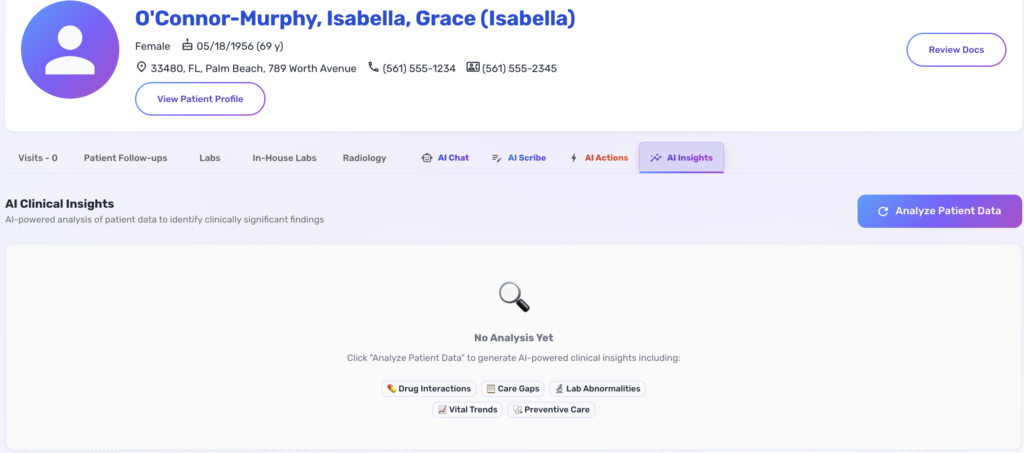Viewport: 1024px width, 453px height.
Task: Open the In-House Labs tab
Action: coord(284,158)
